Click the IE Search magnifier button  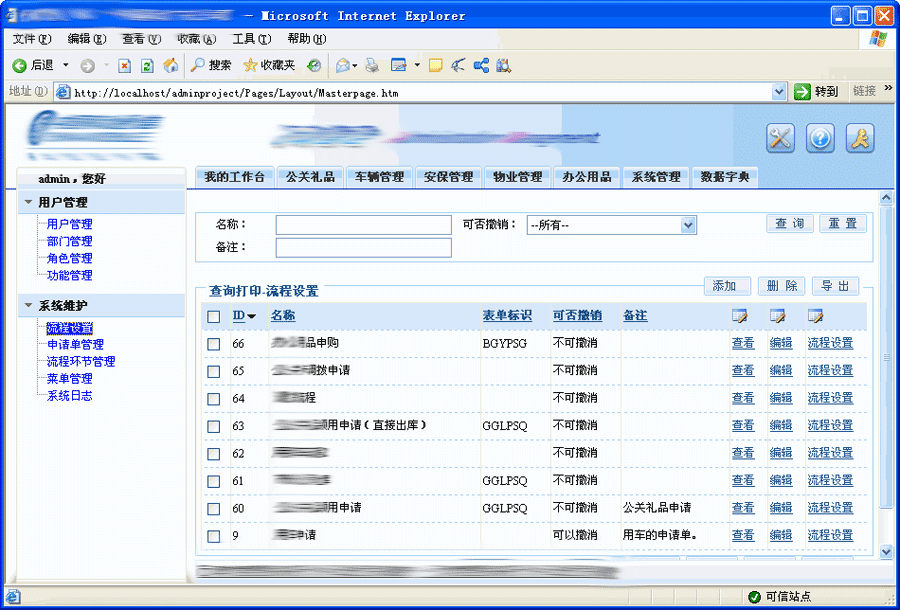tap(210, 65)
